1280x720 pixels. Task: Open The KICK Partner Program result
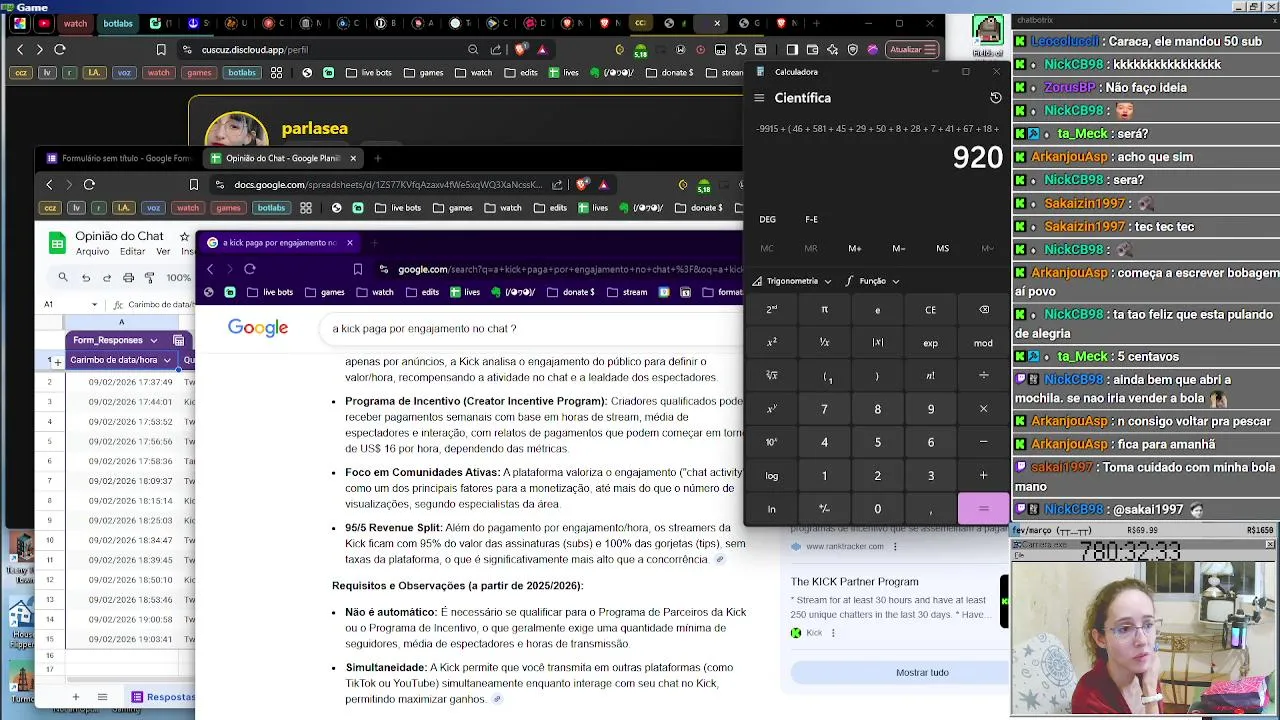[854, 582]
